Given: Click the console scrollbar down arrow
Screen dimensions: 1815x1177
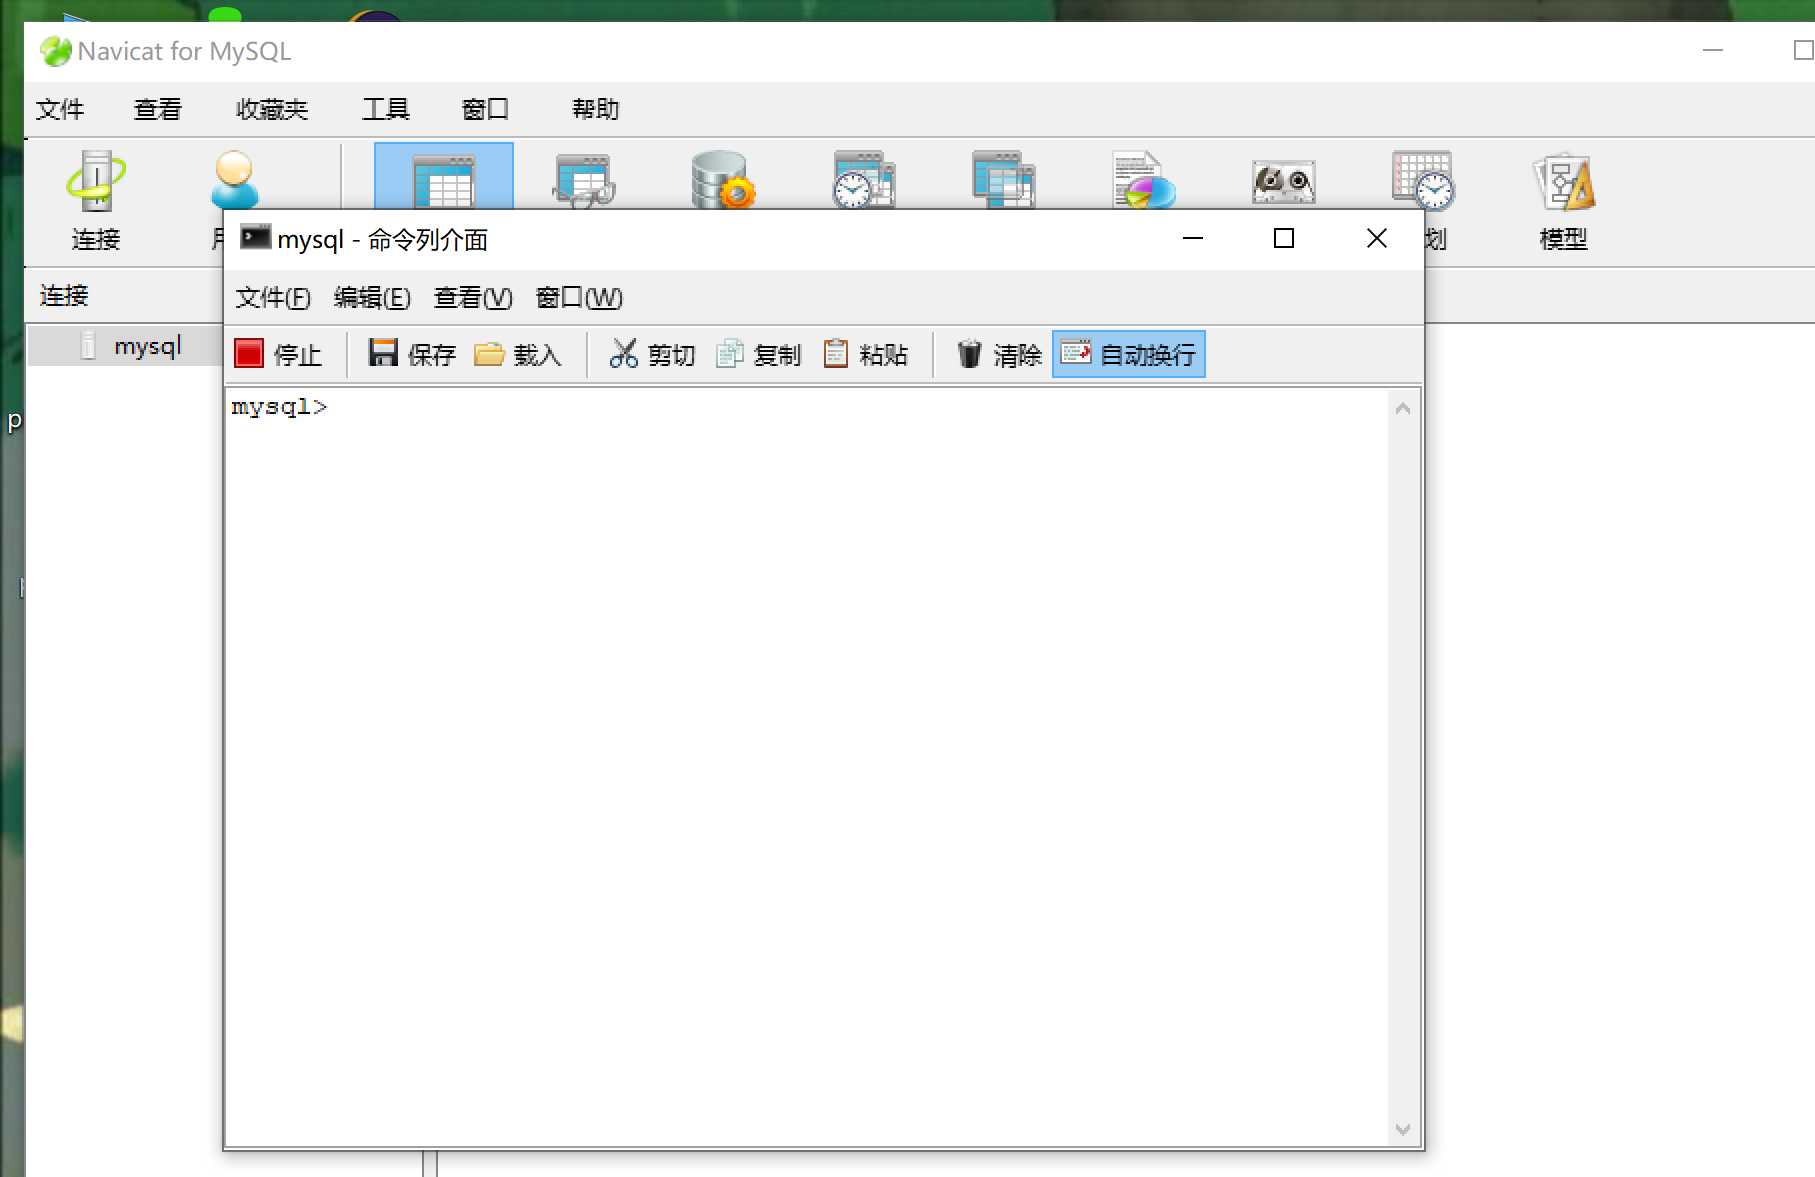Looking at the screenshot, I should click(1403, 1129).
